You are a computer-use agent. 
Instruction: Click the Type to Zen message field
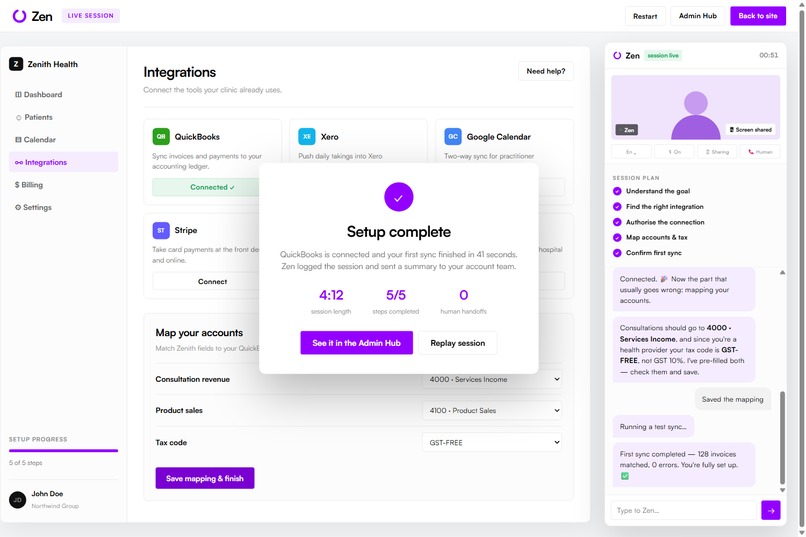(684, 510)
